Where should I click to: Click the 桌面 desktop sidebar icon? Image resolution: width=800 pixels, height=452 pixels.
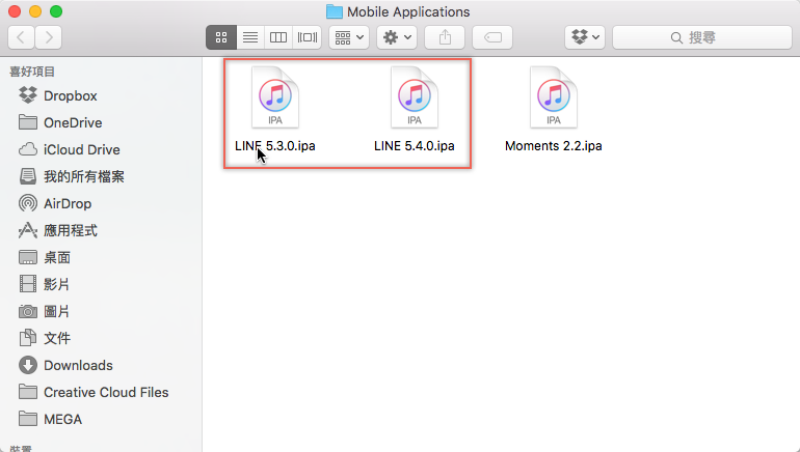click(28, 258)
